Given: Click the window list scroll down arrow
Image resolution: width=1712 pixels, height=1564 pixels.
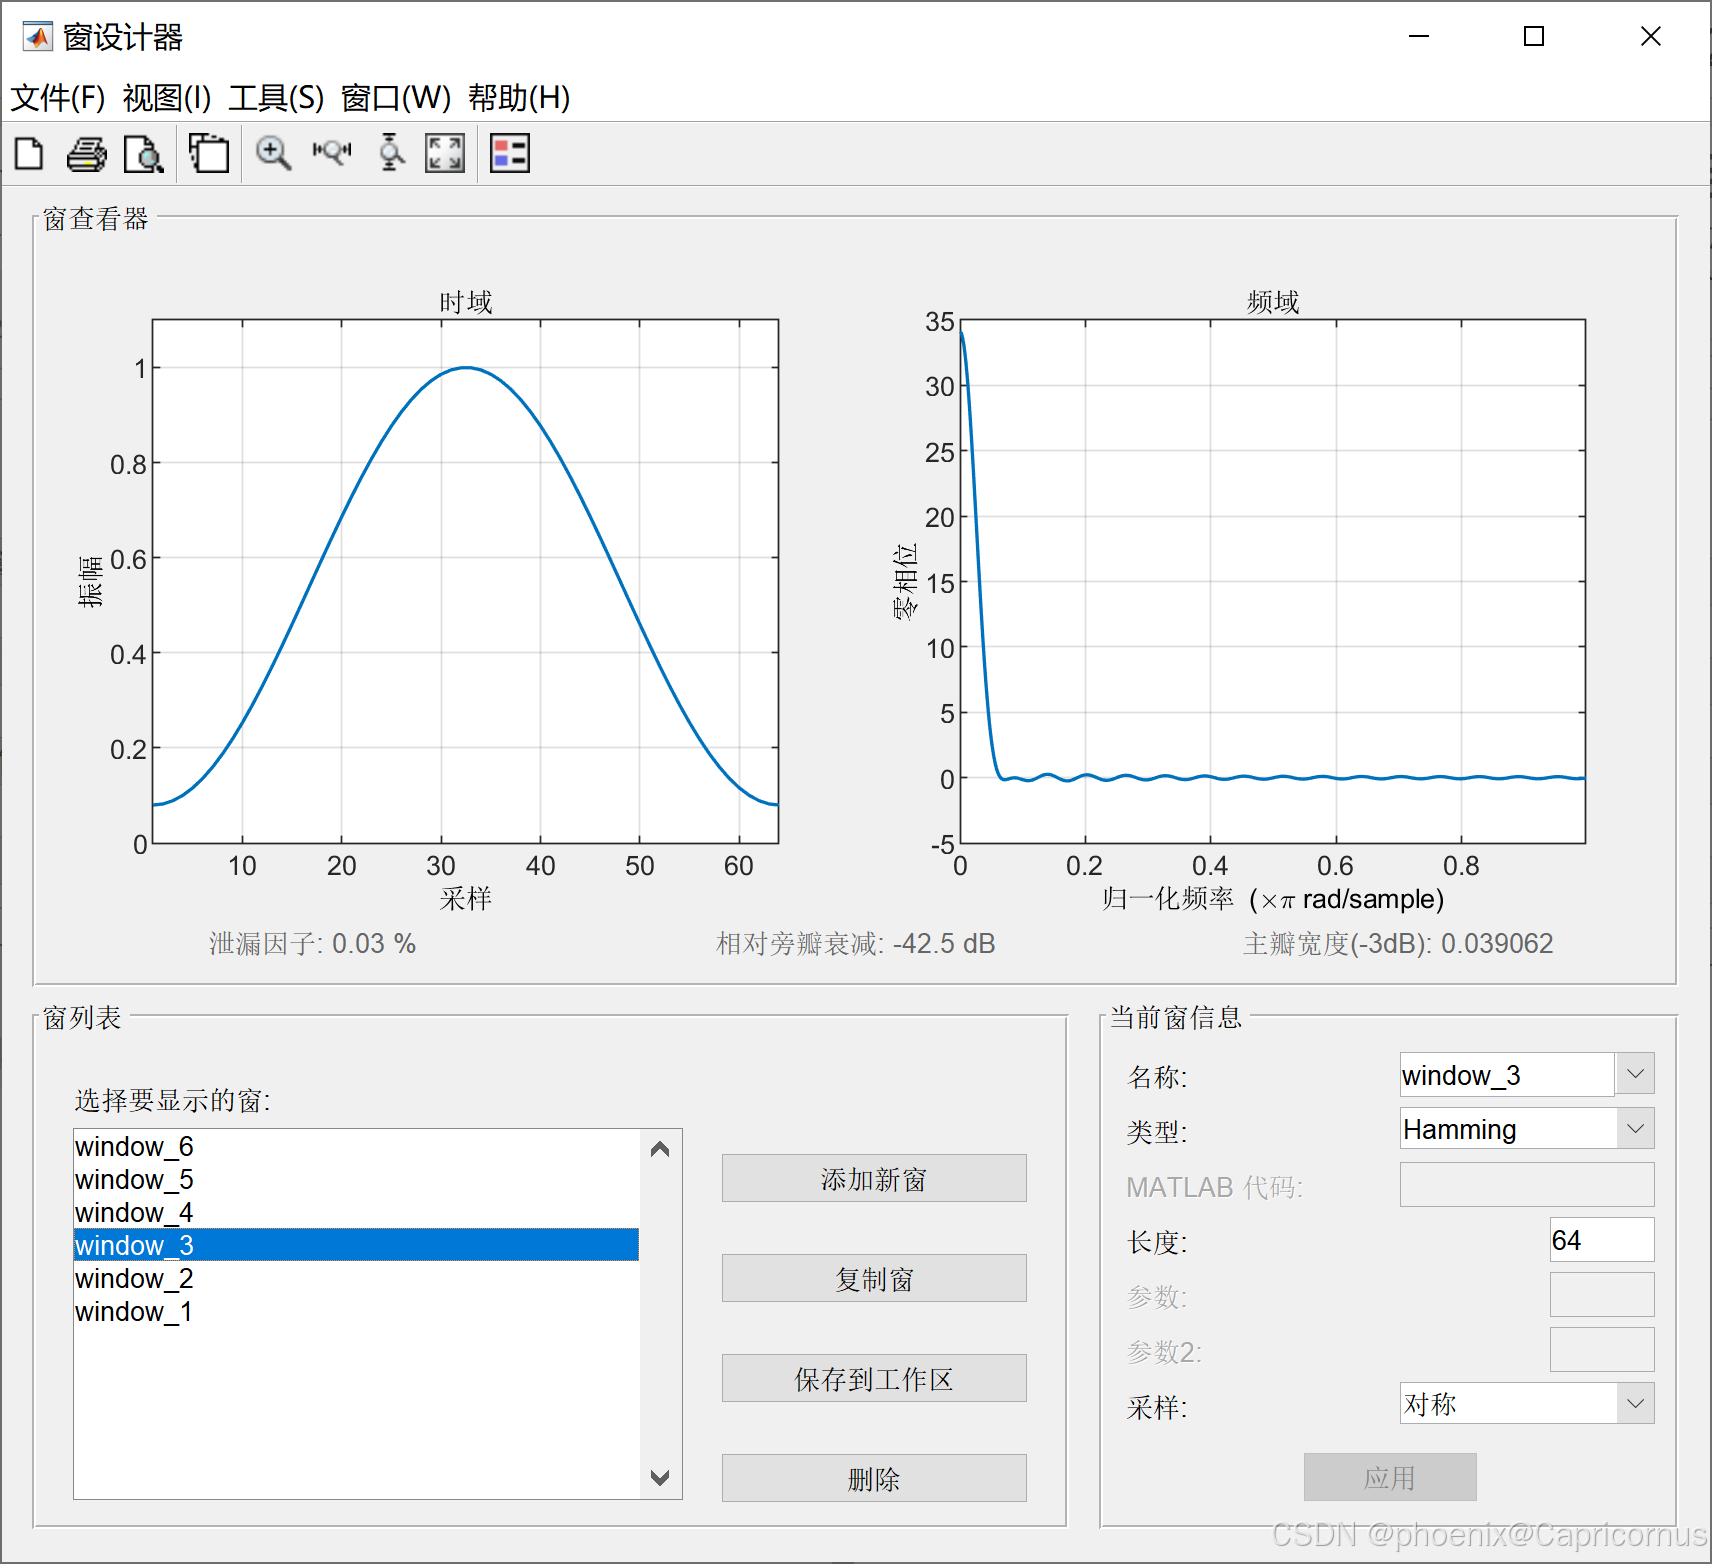Looking at the screenshot, I should pos(660,1477).
